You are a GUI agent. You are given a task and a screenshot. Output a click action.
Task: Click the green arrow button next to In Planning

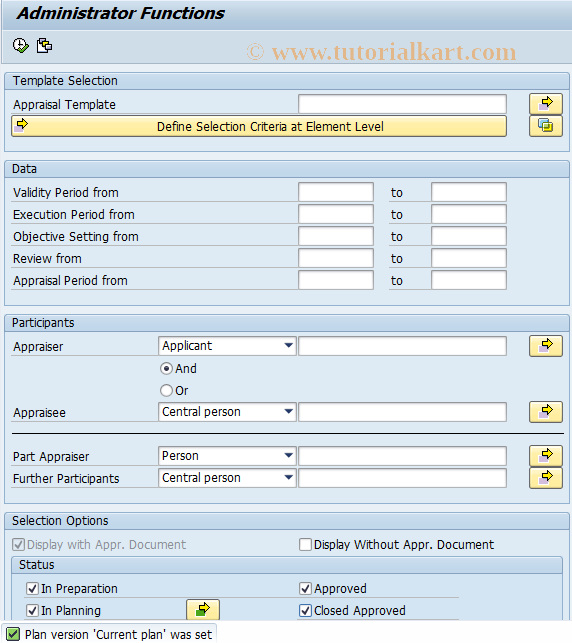point(203,610)
